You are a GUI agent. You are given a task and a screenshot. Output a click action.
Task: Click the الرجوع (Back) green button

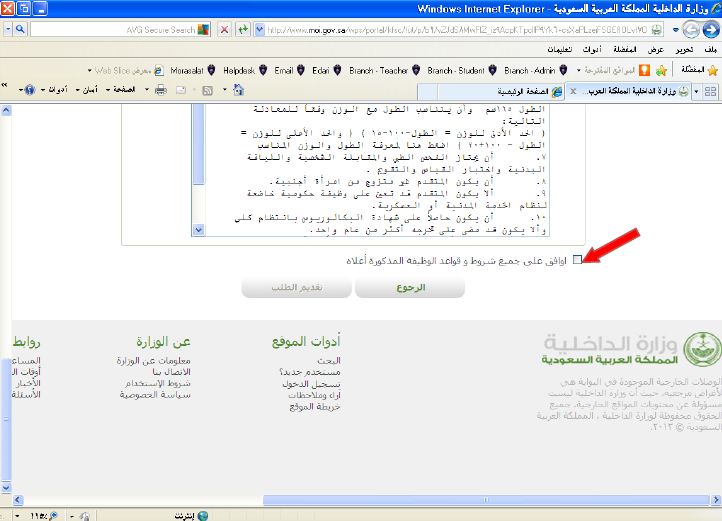pyautogui.click(x=409, y=288)
